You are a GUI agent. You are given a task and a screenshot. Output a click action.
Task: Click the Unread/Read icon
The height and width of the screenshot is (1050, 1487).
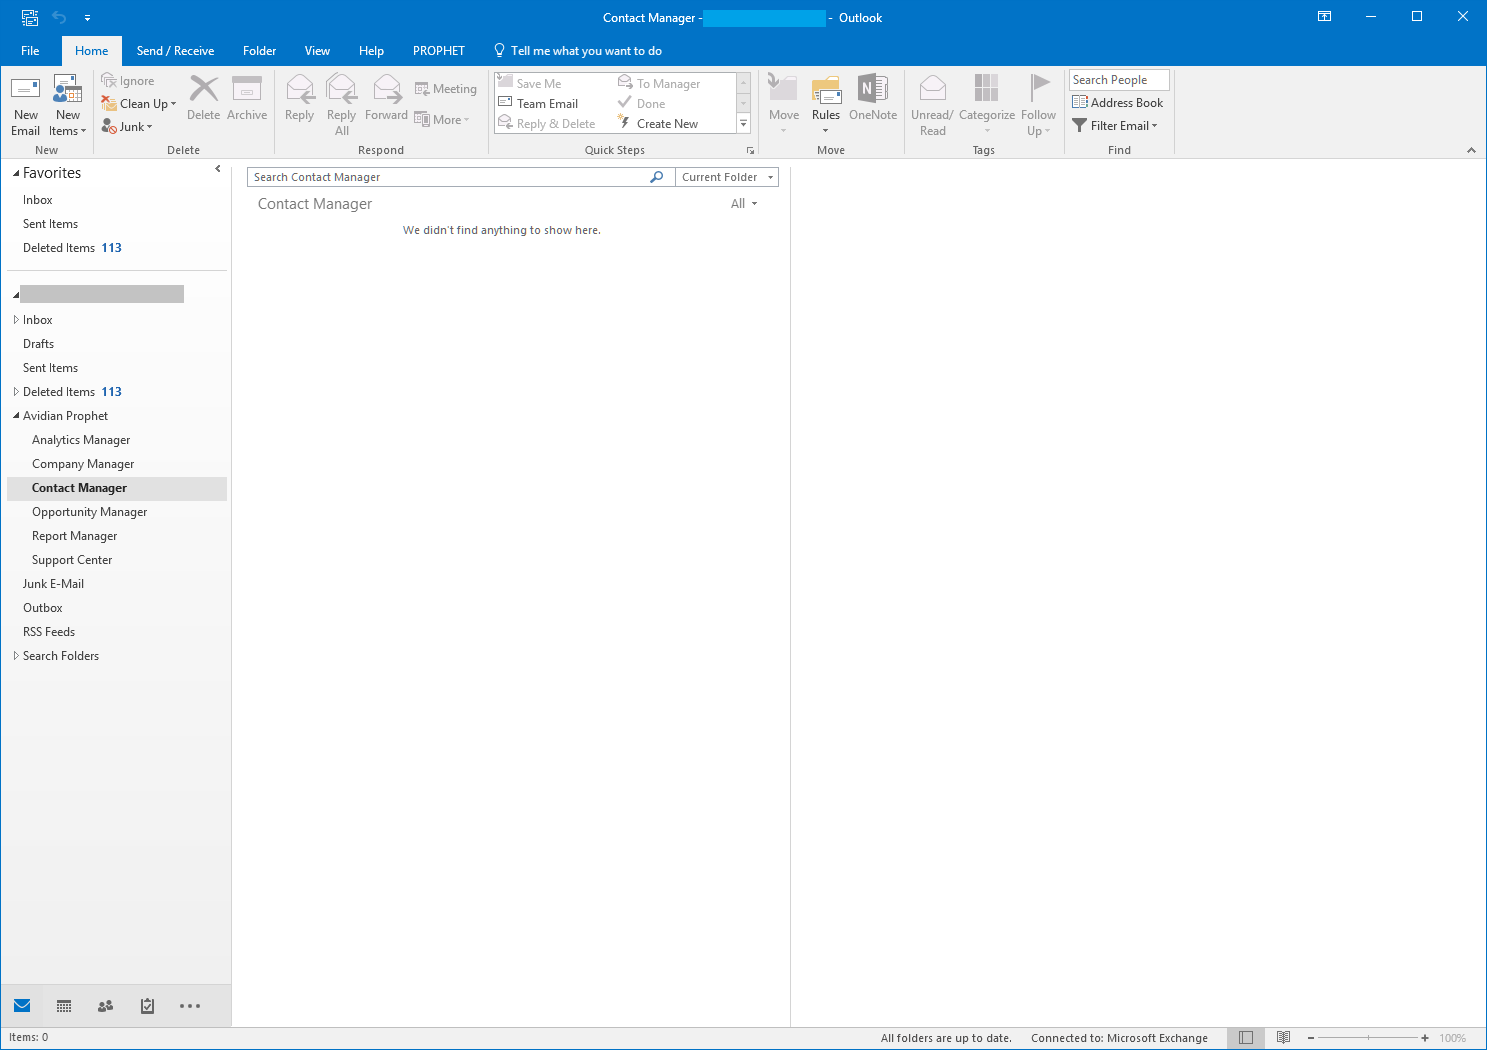[x=933, y=89]
